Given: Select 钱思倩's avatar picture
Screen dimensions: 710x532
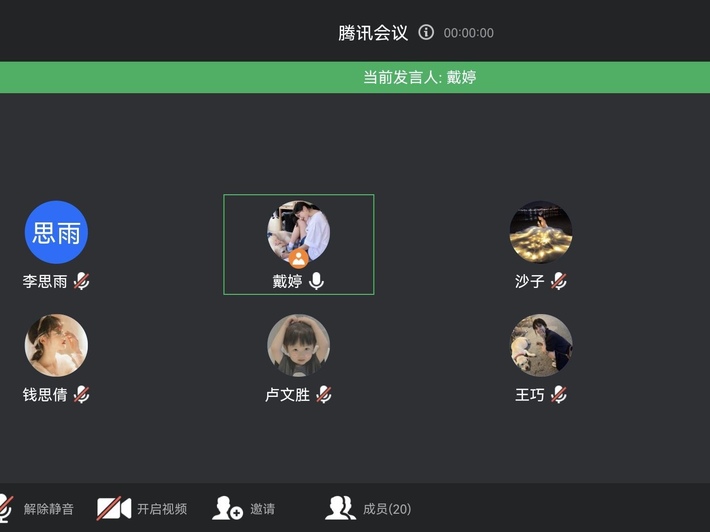Looking at the screenshot, I should tap(56, 345).
